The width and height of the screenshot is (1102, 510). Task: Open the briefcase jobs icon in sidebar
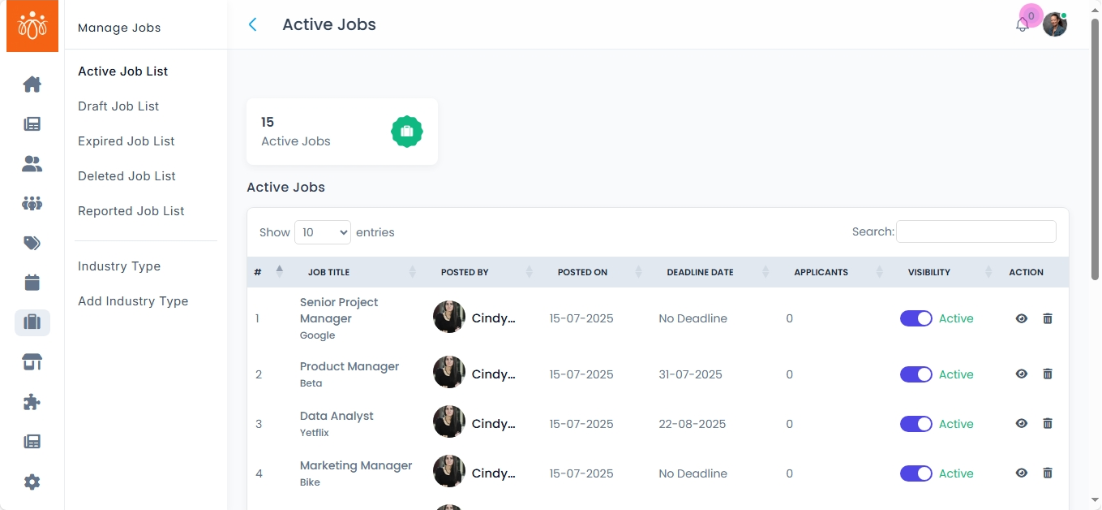pos(32,322)
